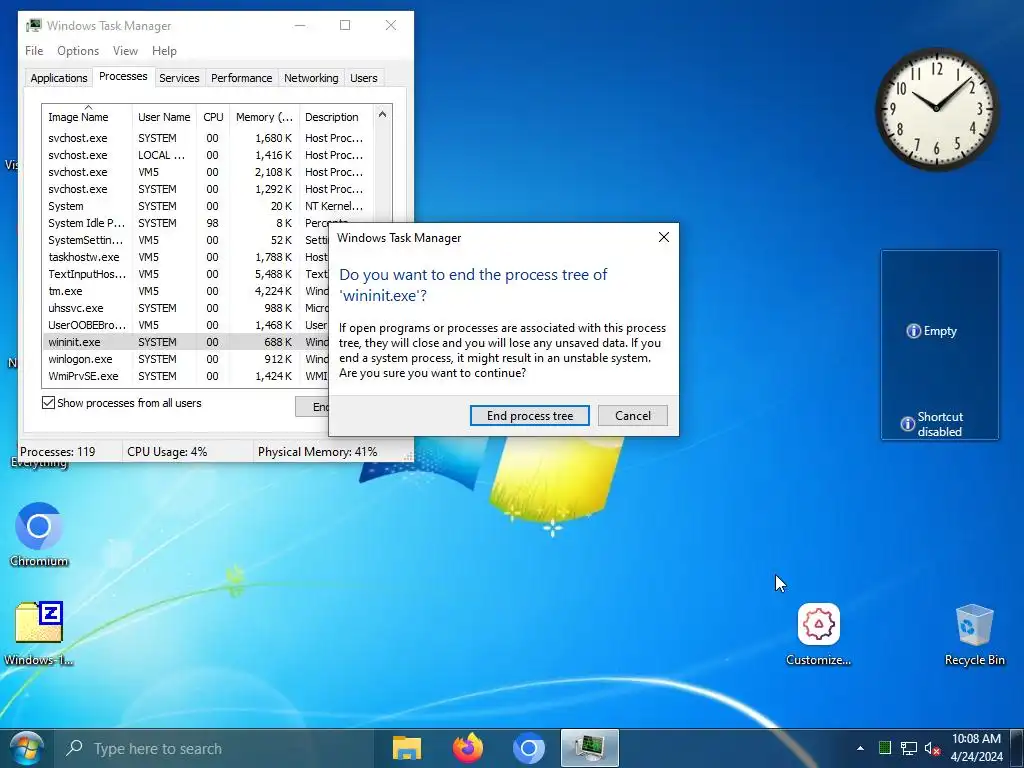The height and width of the screenshot is (768, 1024).
Task: Launch Firefox from the taskbar
Action: [x=468, y=748]
